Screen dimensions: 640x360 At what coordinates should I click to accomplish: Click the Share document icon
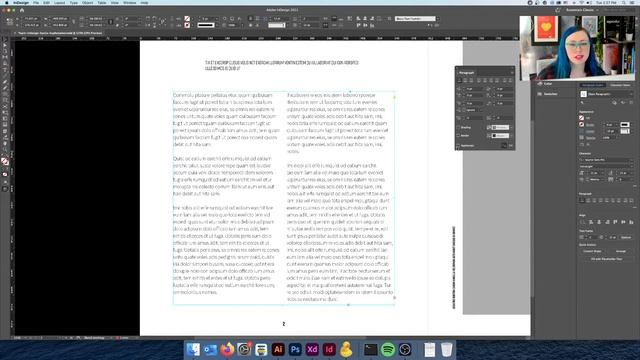[558, 10]
